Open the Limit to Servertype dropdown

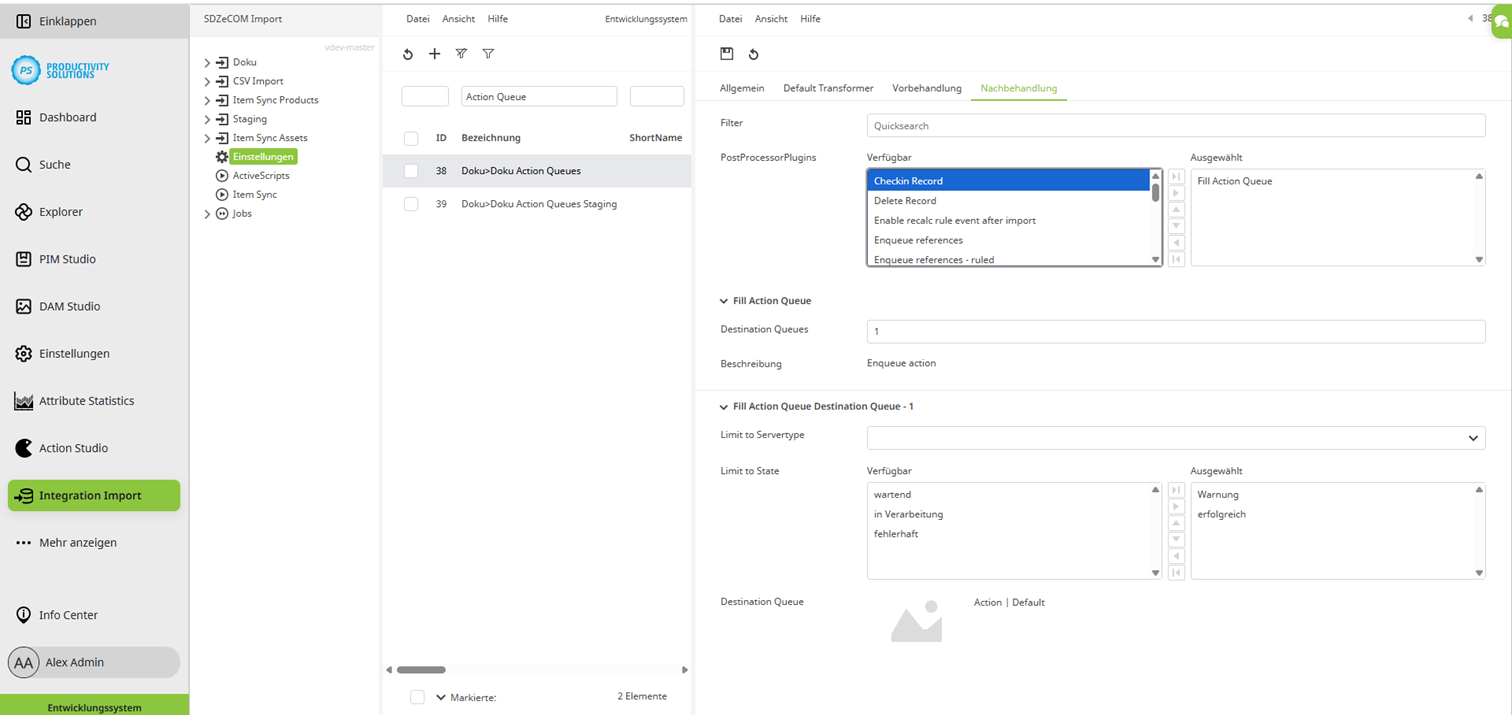click(x=1176, y=437)
